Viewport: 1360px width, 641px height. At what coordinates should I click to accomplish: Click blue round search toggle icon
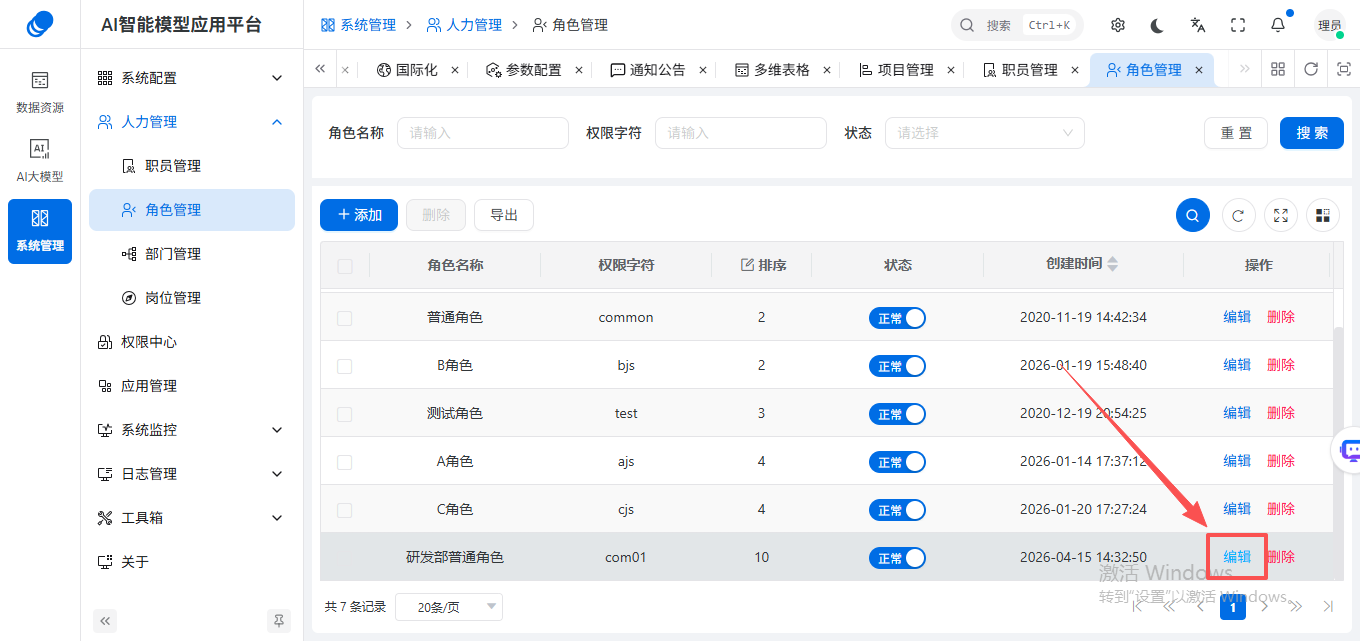[1193, 215]
